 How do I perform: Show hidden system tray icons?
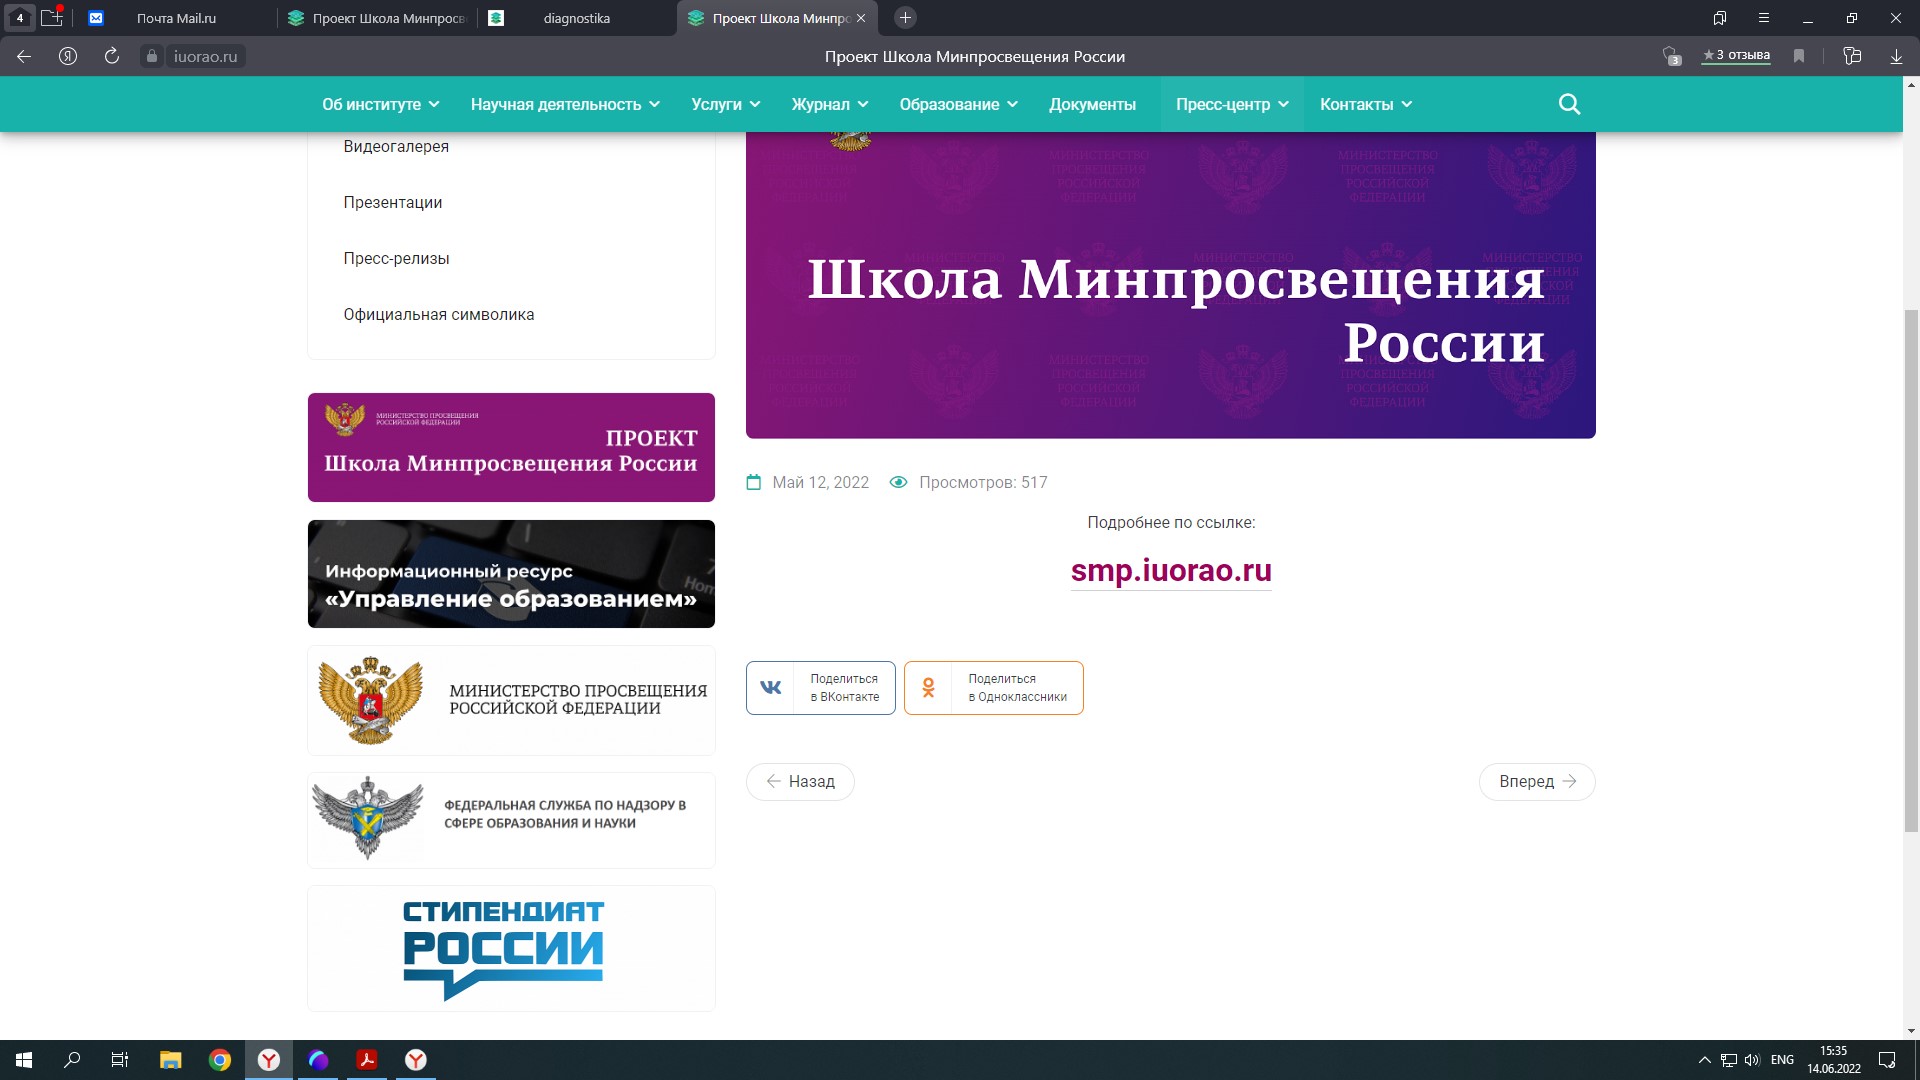tap(1704, 1060)
